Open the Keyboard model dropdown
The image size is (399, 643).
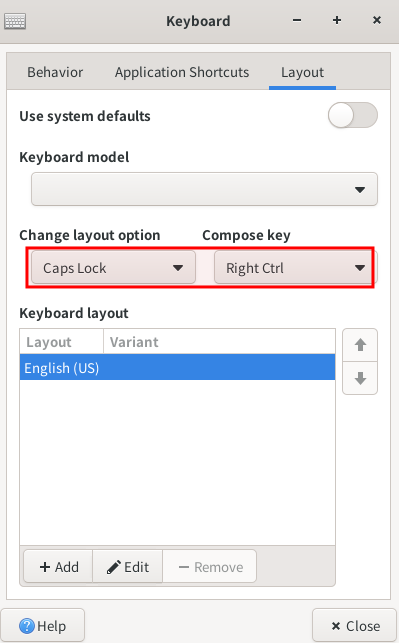coord(204,189)
